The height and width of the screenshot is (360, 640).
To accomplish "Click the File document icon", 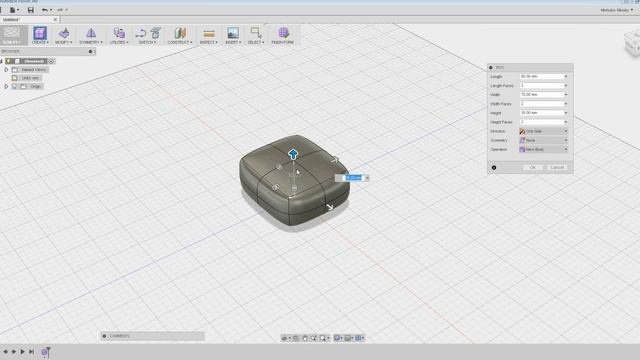I will [x=12, y=10].
